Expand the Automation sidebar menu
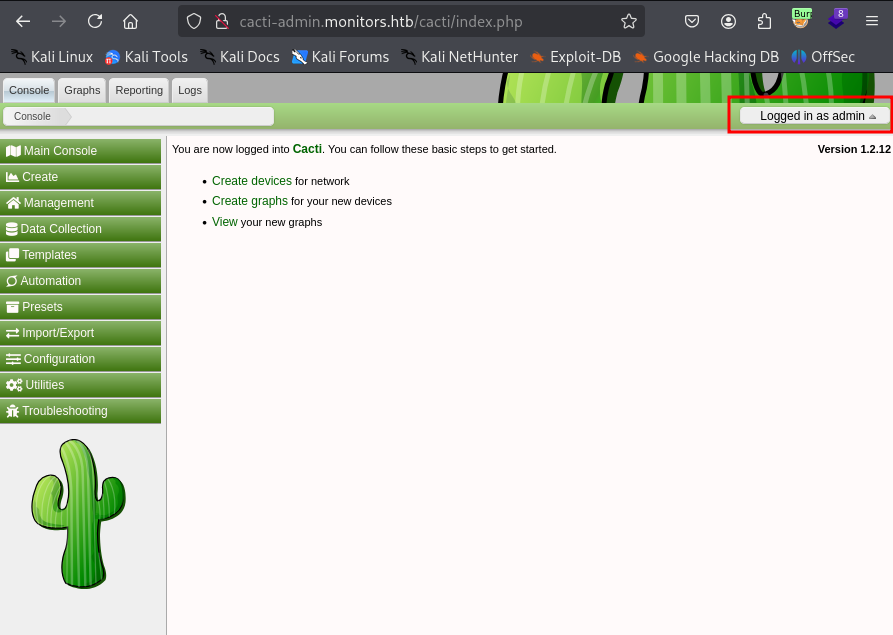 80,281
